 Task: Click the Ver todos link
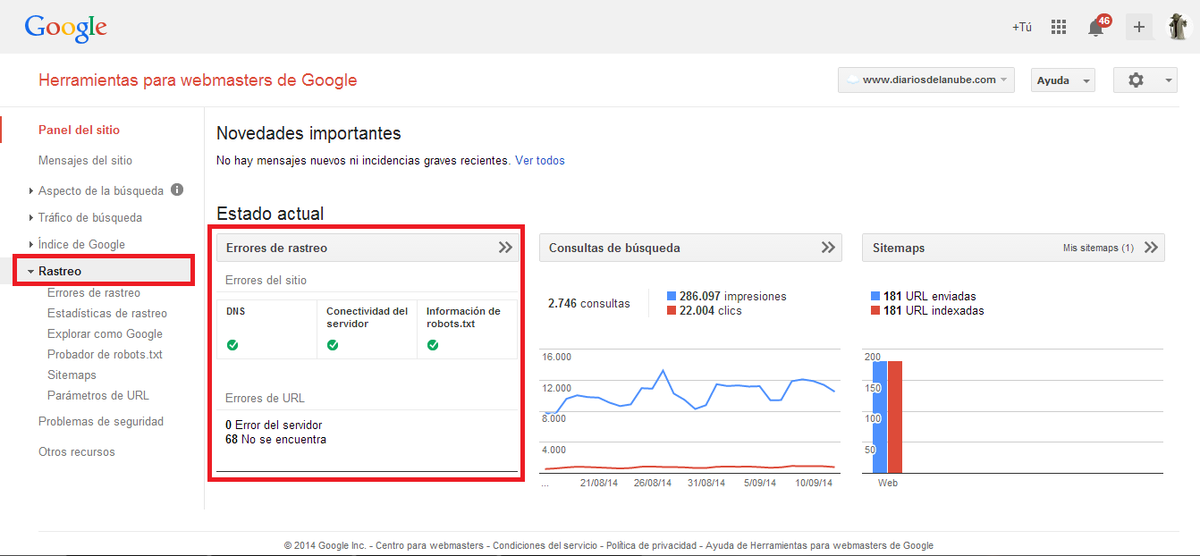(x=540, y=160)
